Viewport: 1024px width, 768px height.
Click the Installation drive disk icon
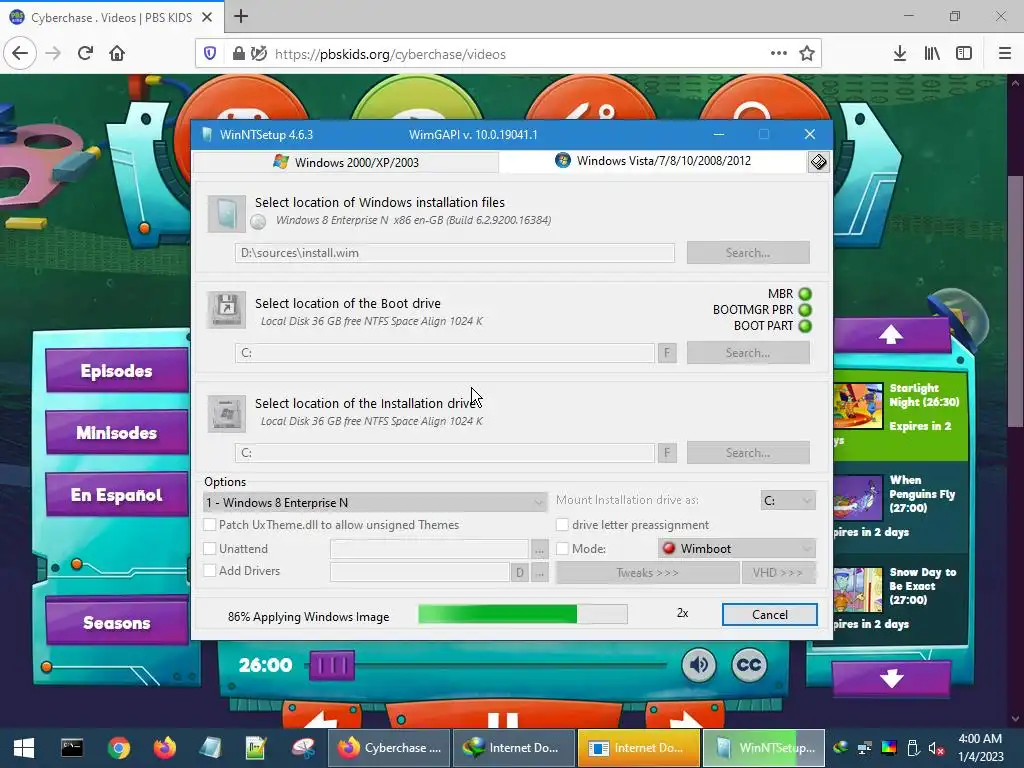pyautogui.click(x=227, y=413)
